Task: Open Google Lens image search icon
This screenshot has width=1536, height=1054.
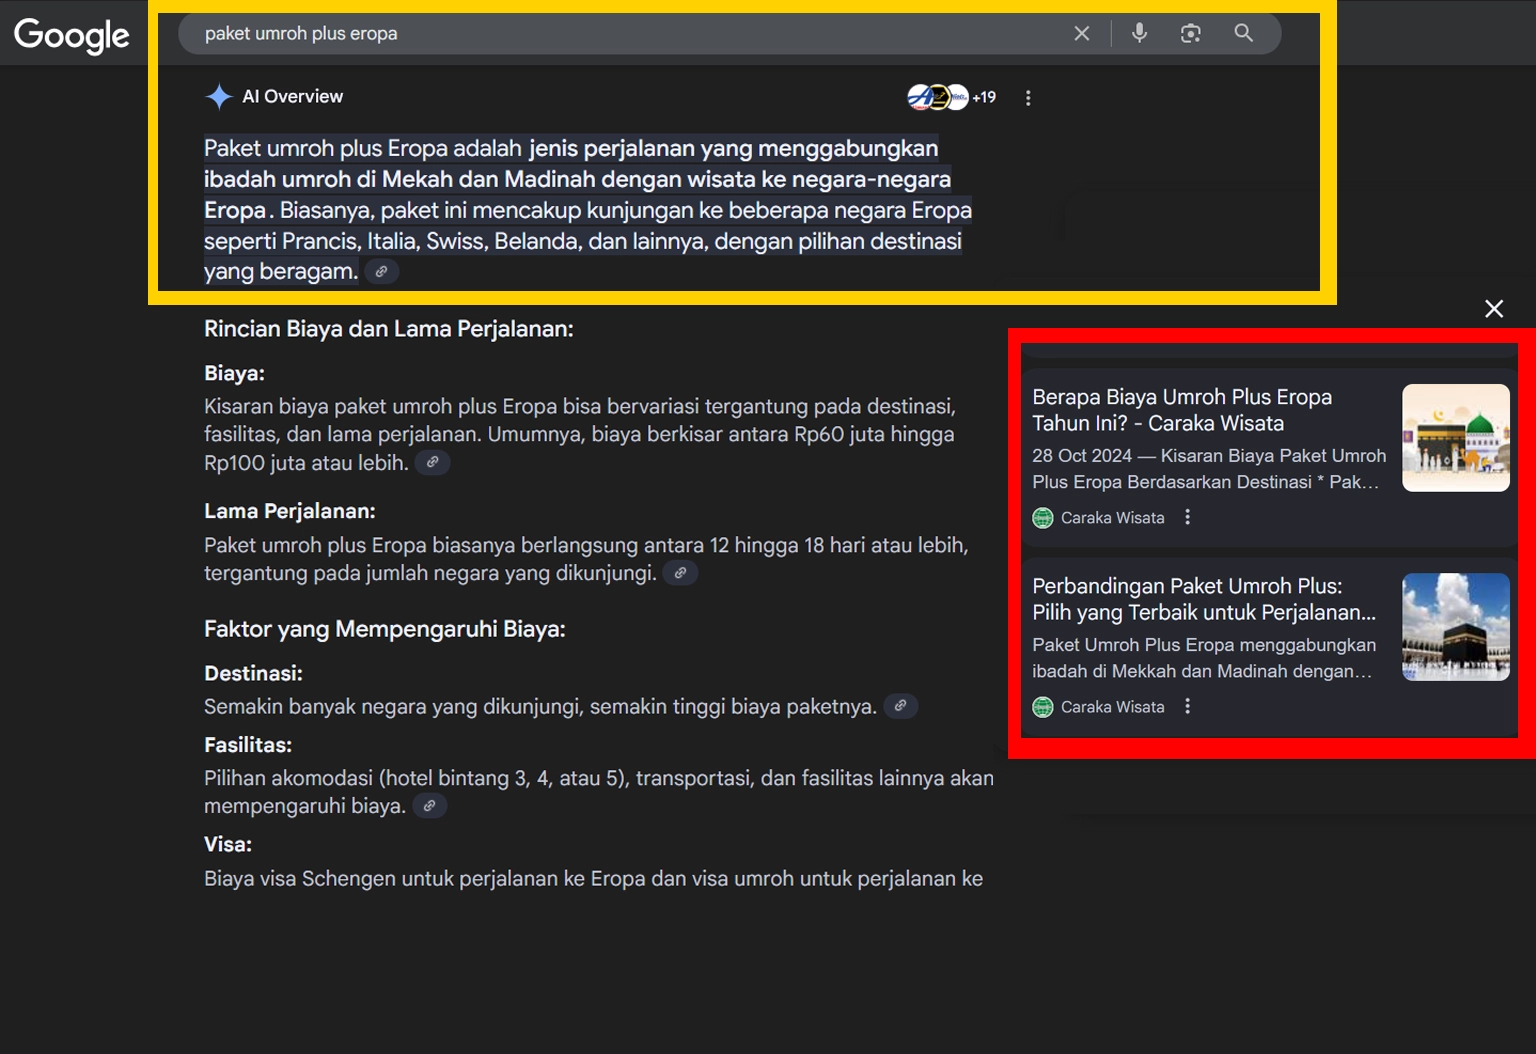Action: [1190, 33]
